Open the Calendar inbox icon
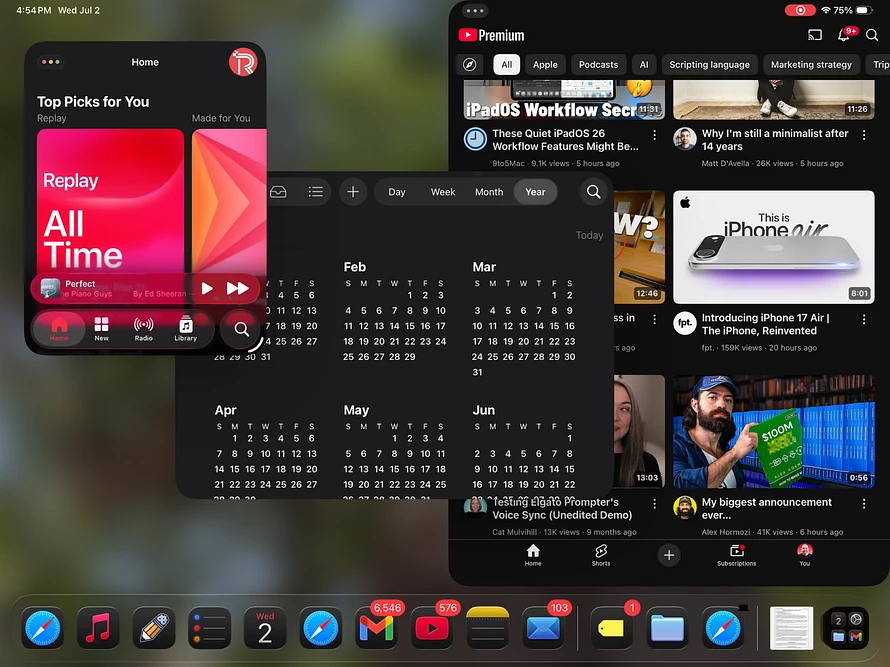Viewport: 890px width, 667px height. [x=278, y=192]
